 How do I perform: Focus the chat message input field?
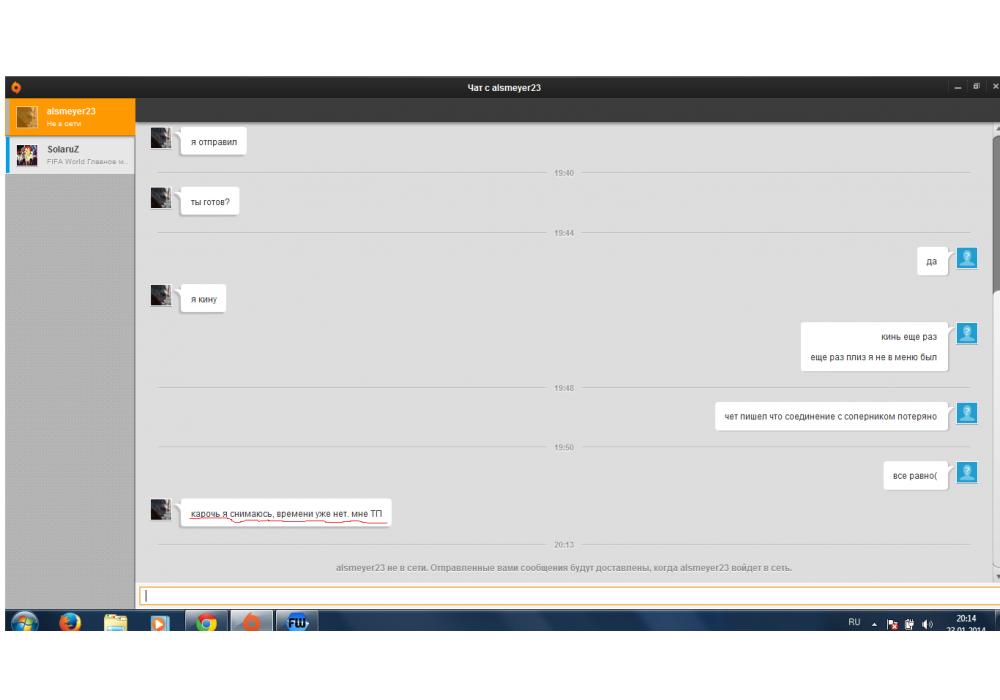[x=569, y=595]
